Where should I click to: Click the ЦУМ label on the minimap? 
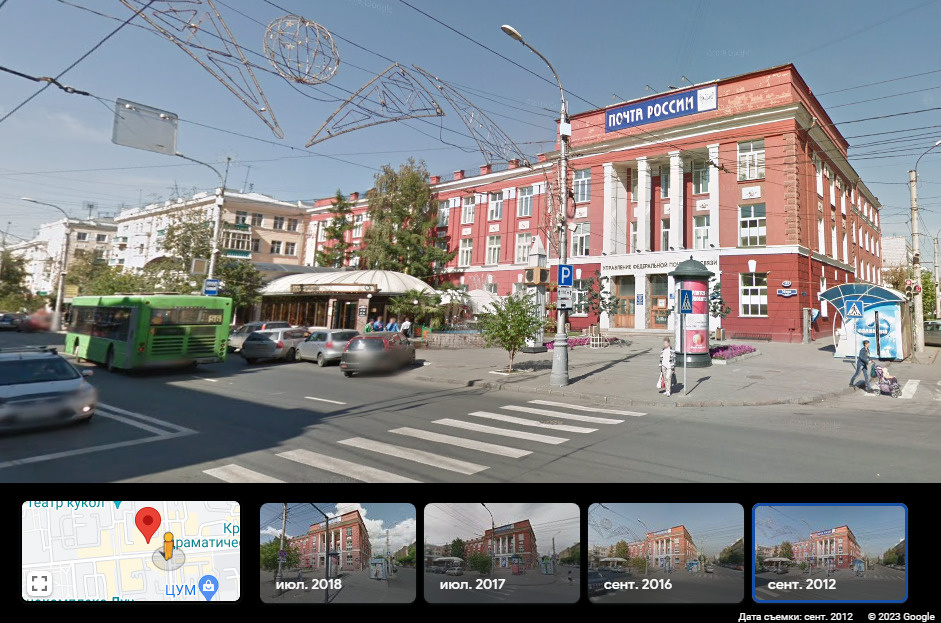click(x=181, y=590)
